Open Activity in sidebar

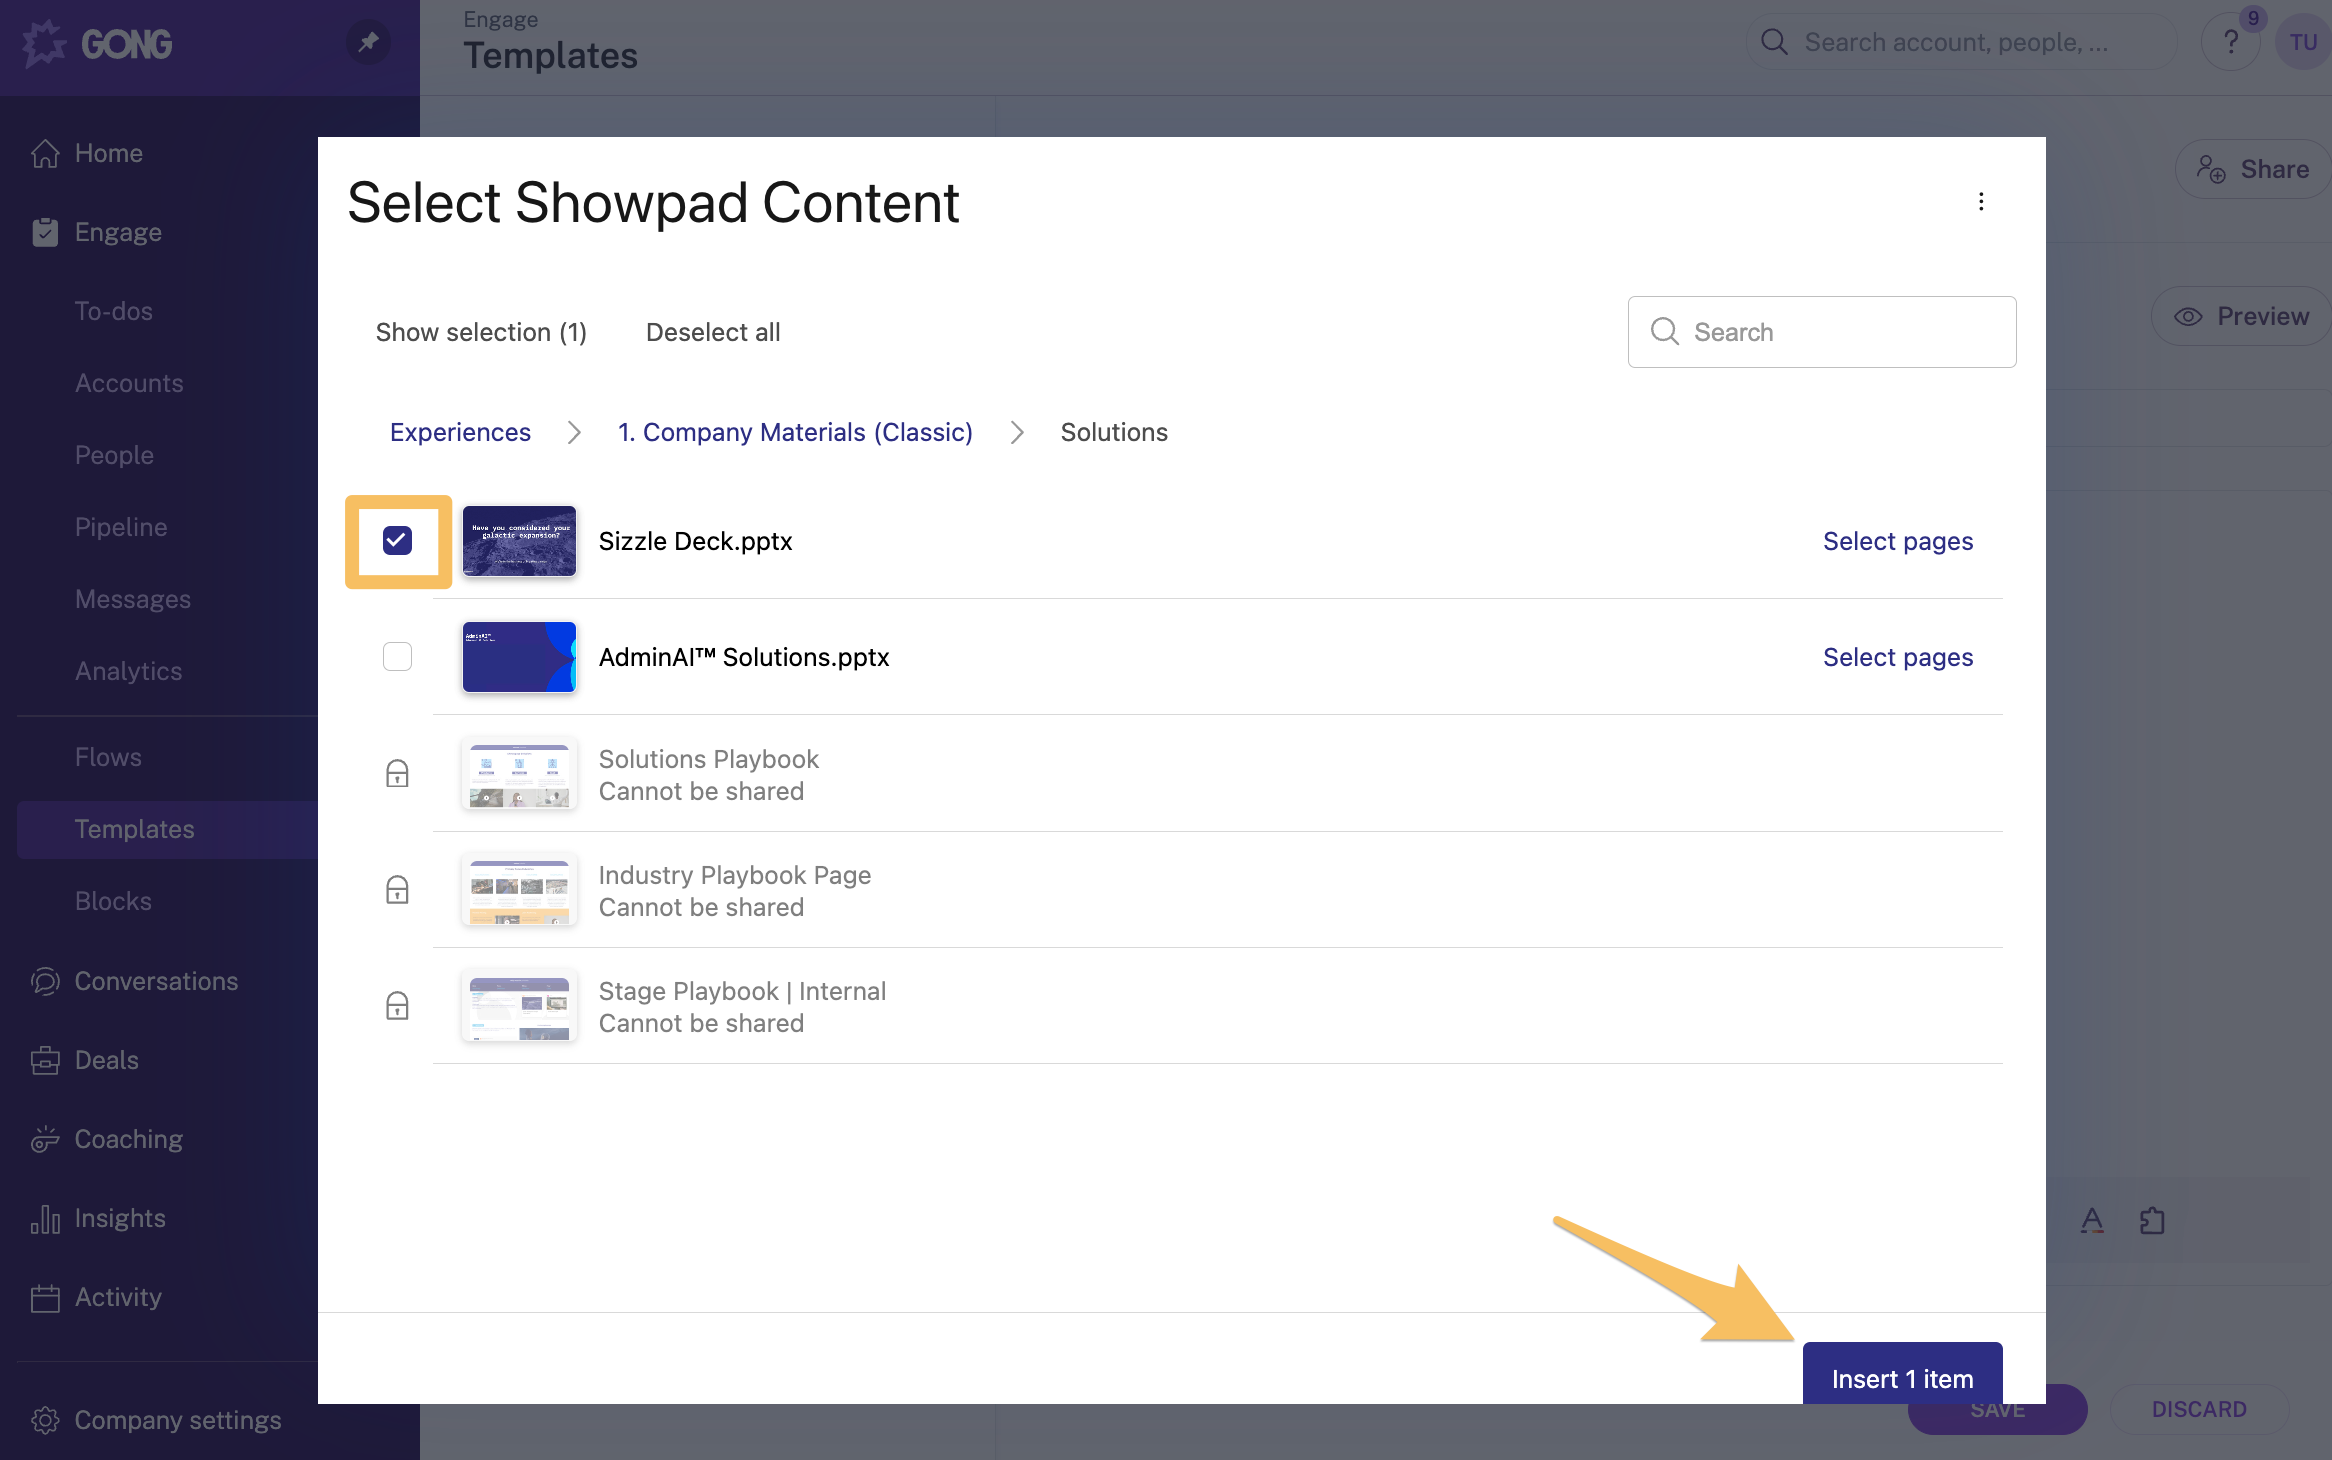point(118,1297)
